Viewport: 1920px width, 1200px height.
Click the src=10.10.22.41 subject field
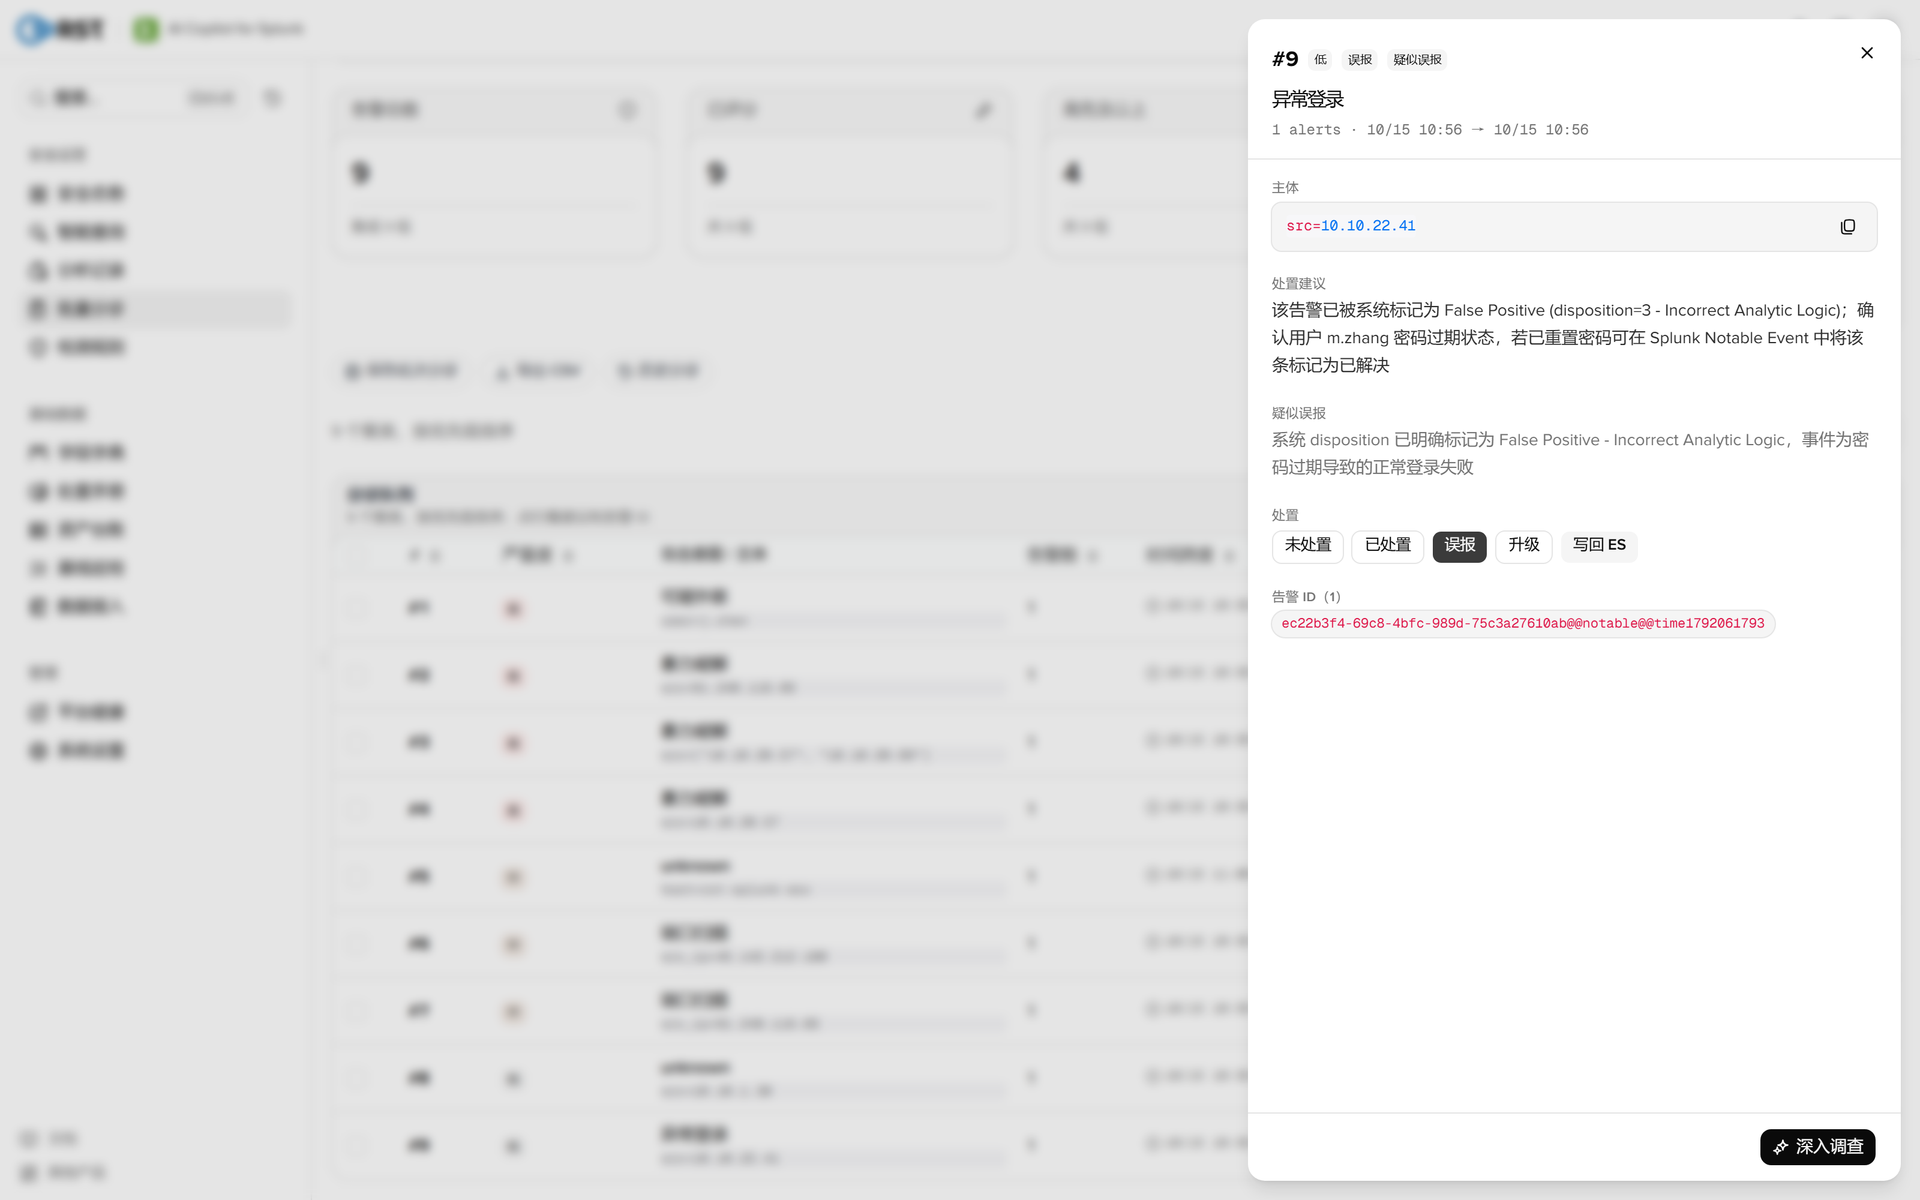(1574, 227)
